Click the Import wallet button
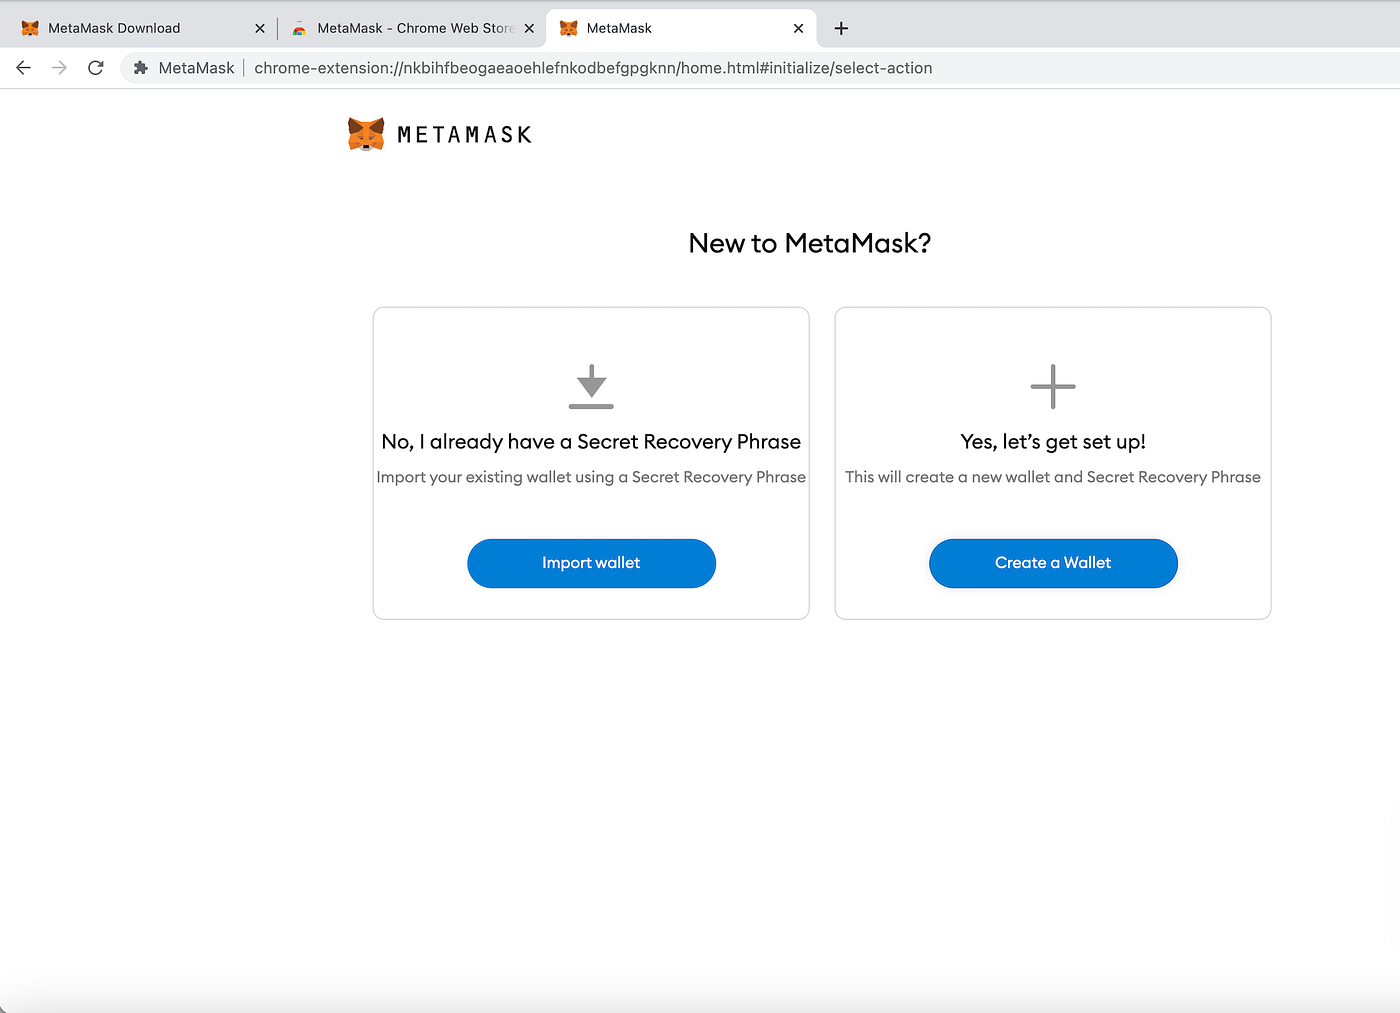Viewport: 1400px width, 1013px height. coord(591,563)
